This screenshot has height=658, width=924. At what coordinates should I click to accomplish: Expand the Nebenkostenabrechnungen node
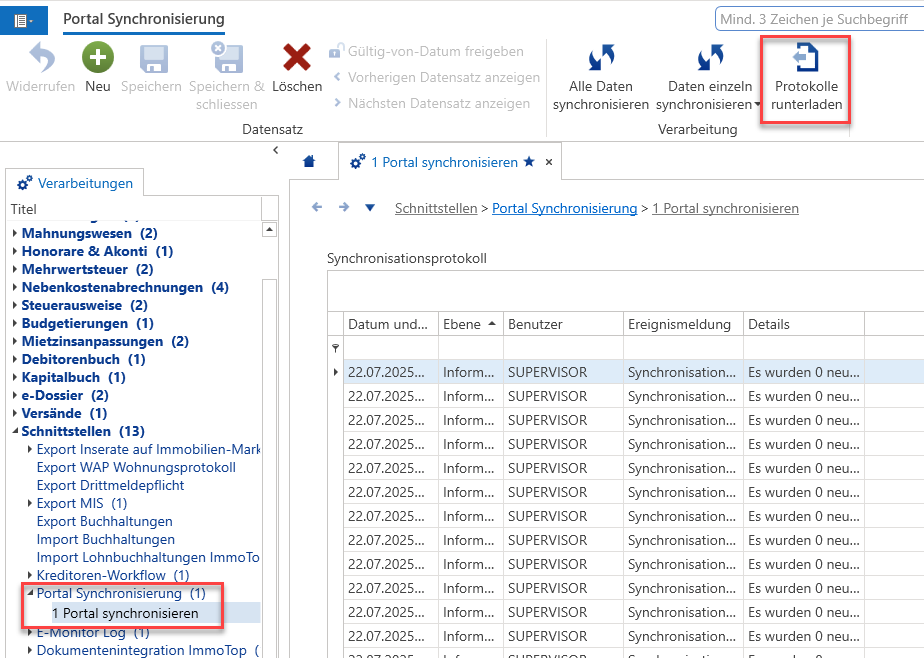click(x=15, y=287)
